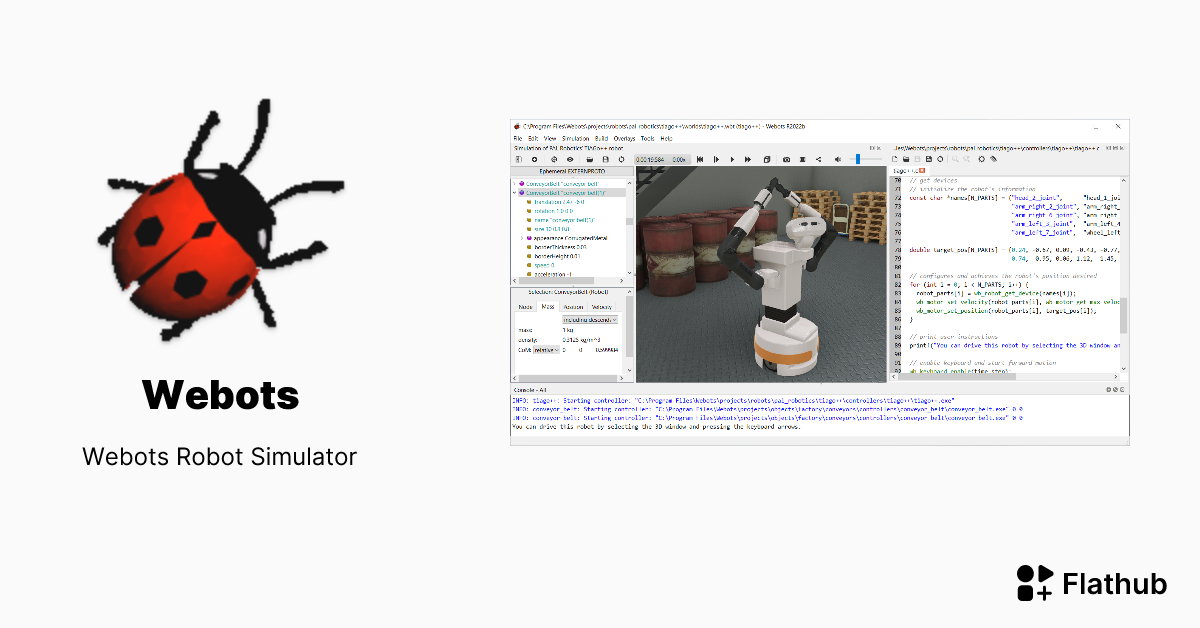This screenshot has height=628, width=1200.
Task: Open the "including descendants" dropdown on Mass tab
Action: pyautogui.click(x=591, y=319)
